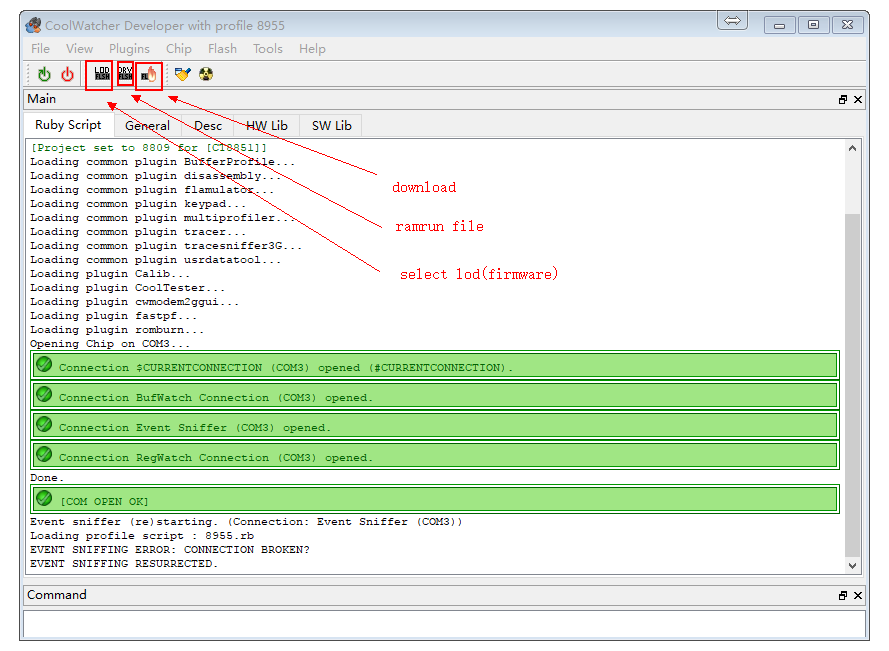Open the File menu
Screen dimensions: 889x651
pos(40,49)
